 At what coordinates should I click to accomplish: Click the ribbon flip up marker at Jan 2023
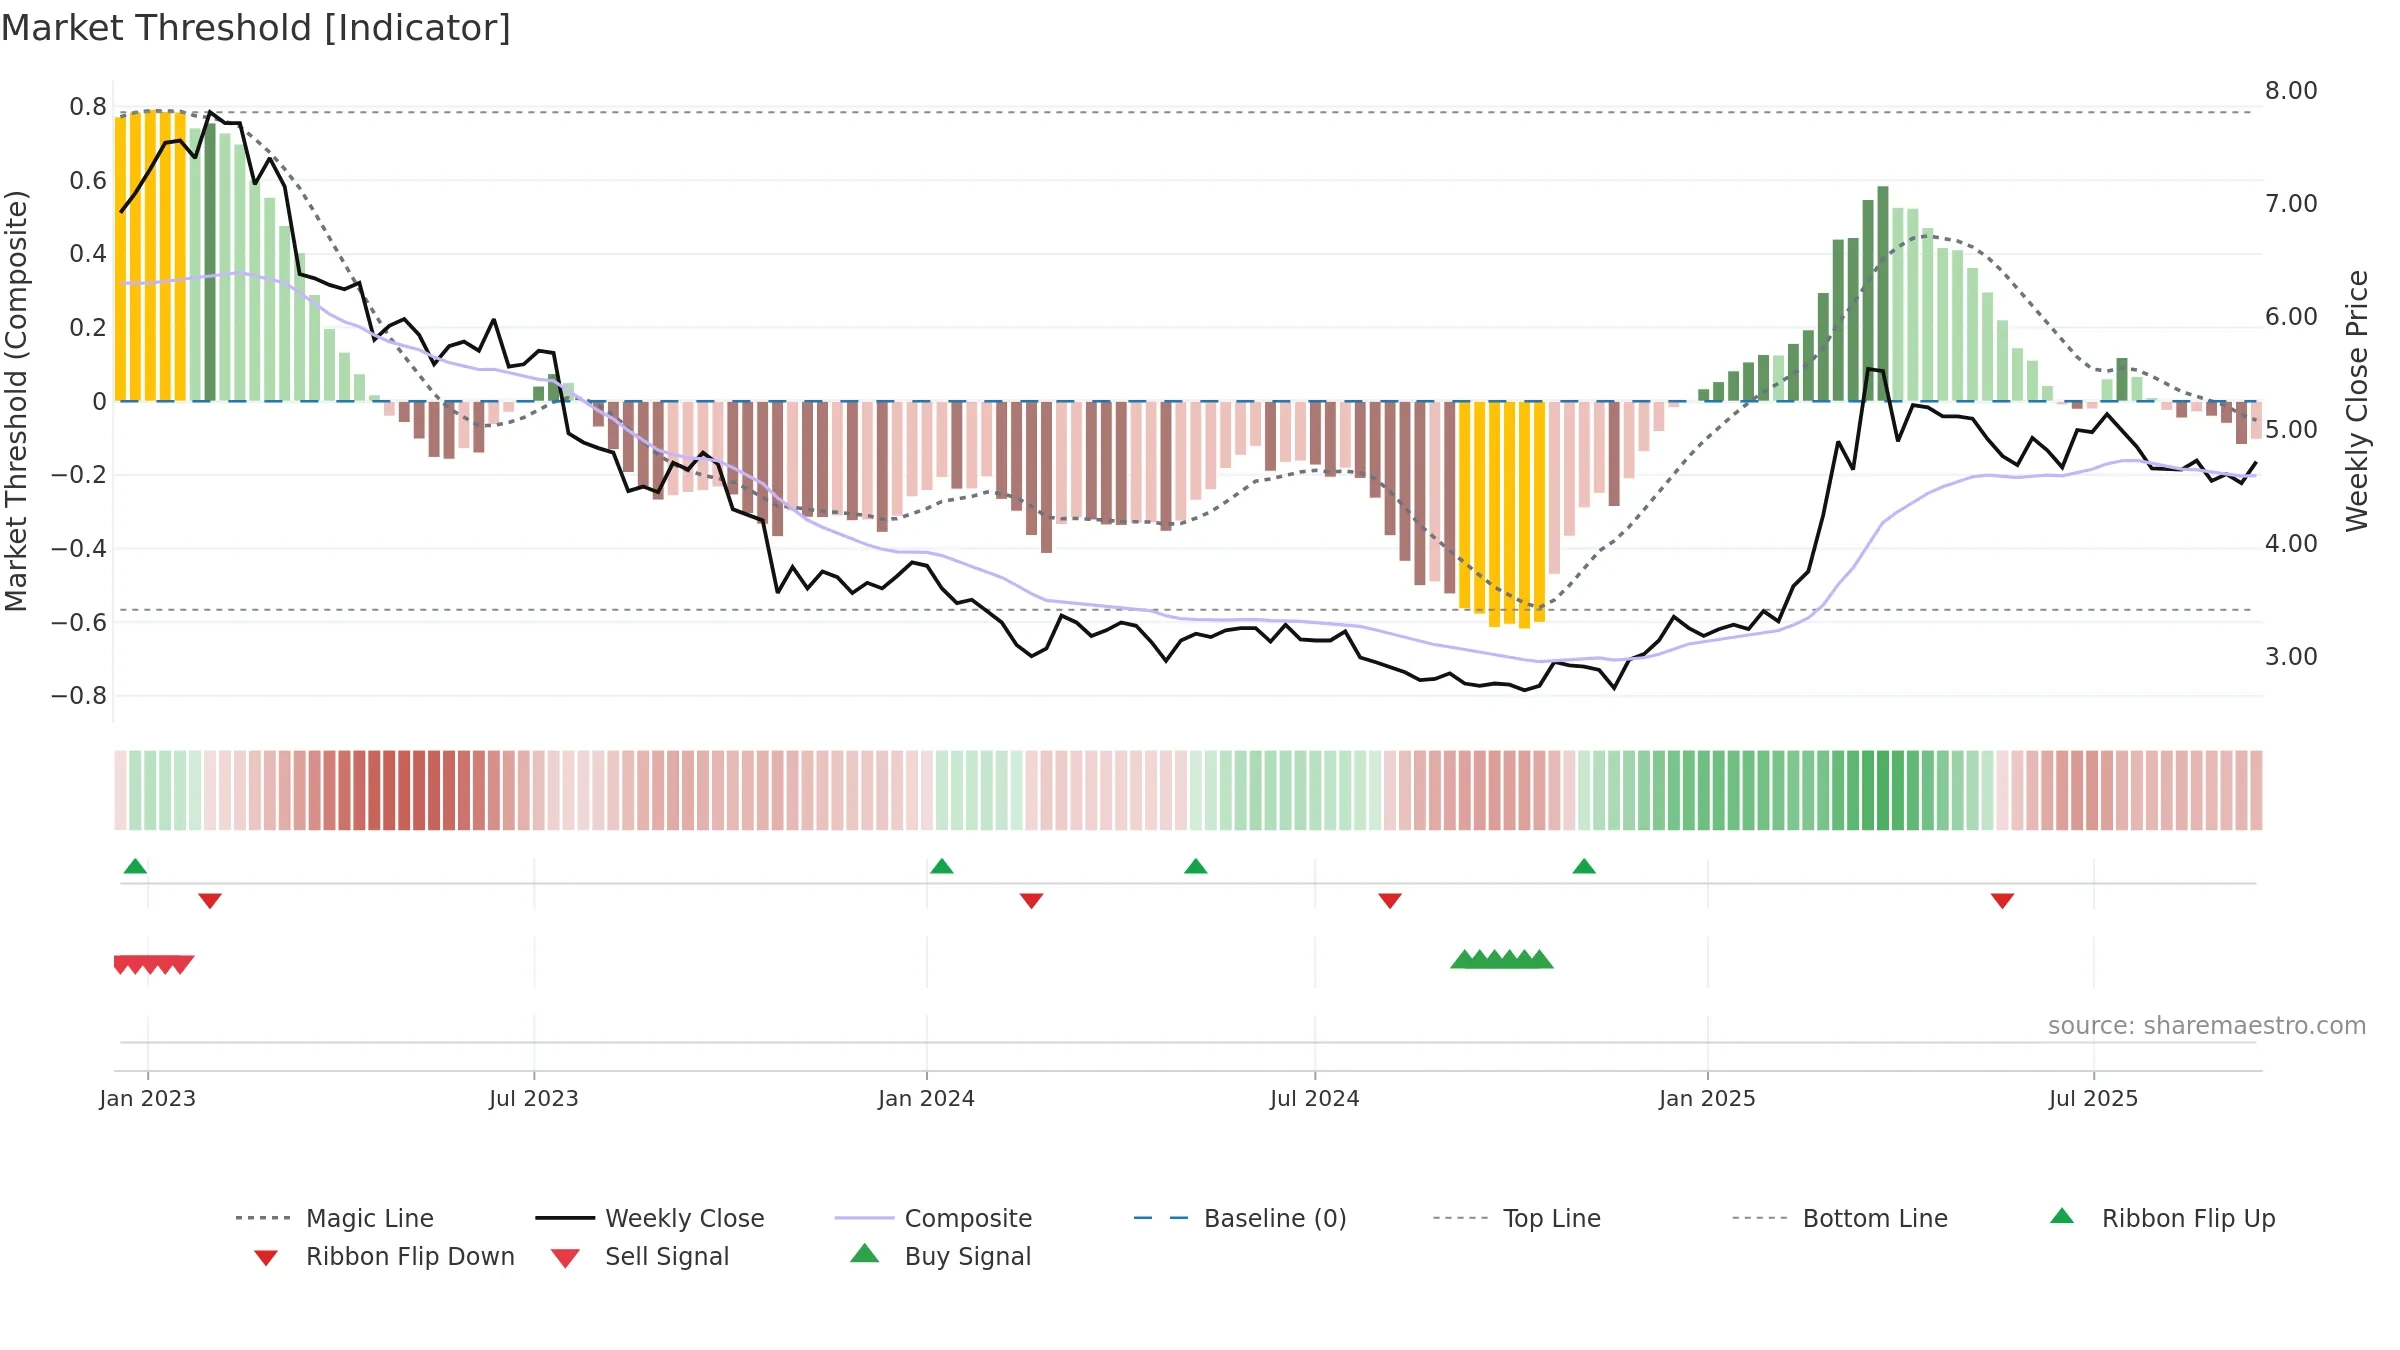click(x=135, y=866)
